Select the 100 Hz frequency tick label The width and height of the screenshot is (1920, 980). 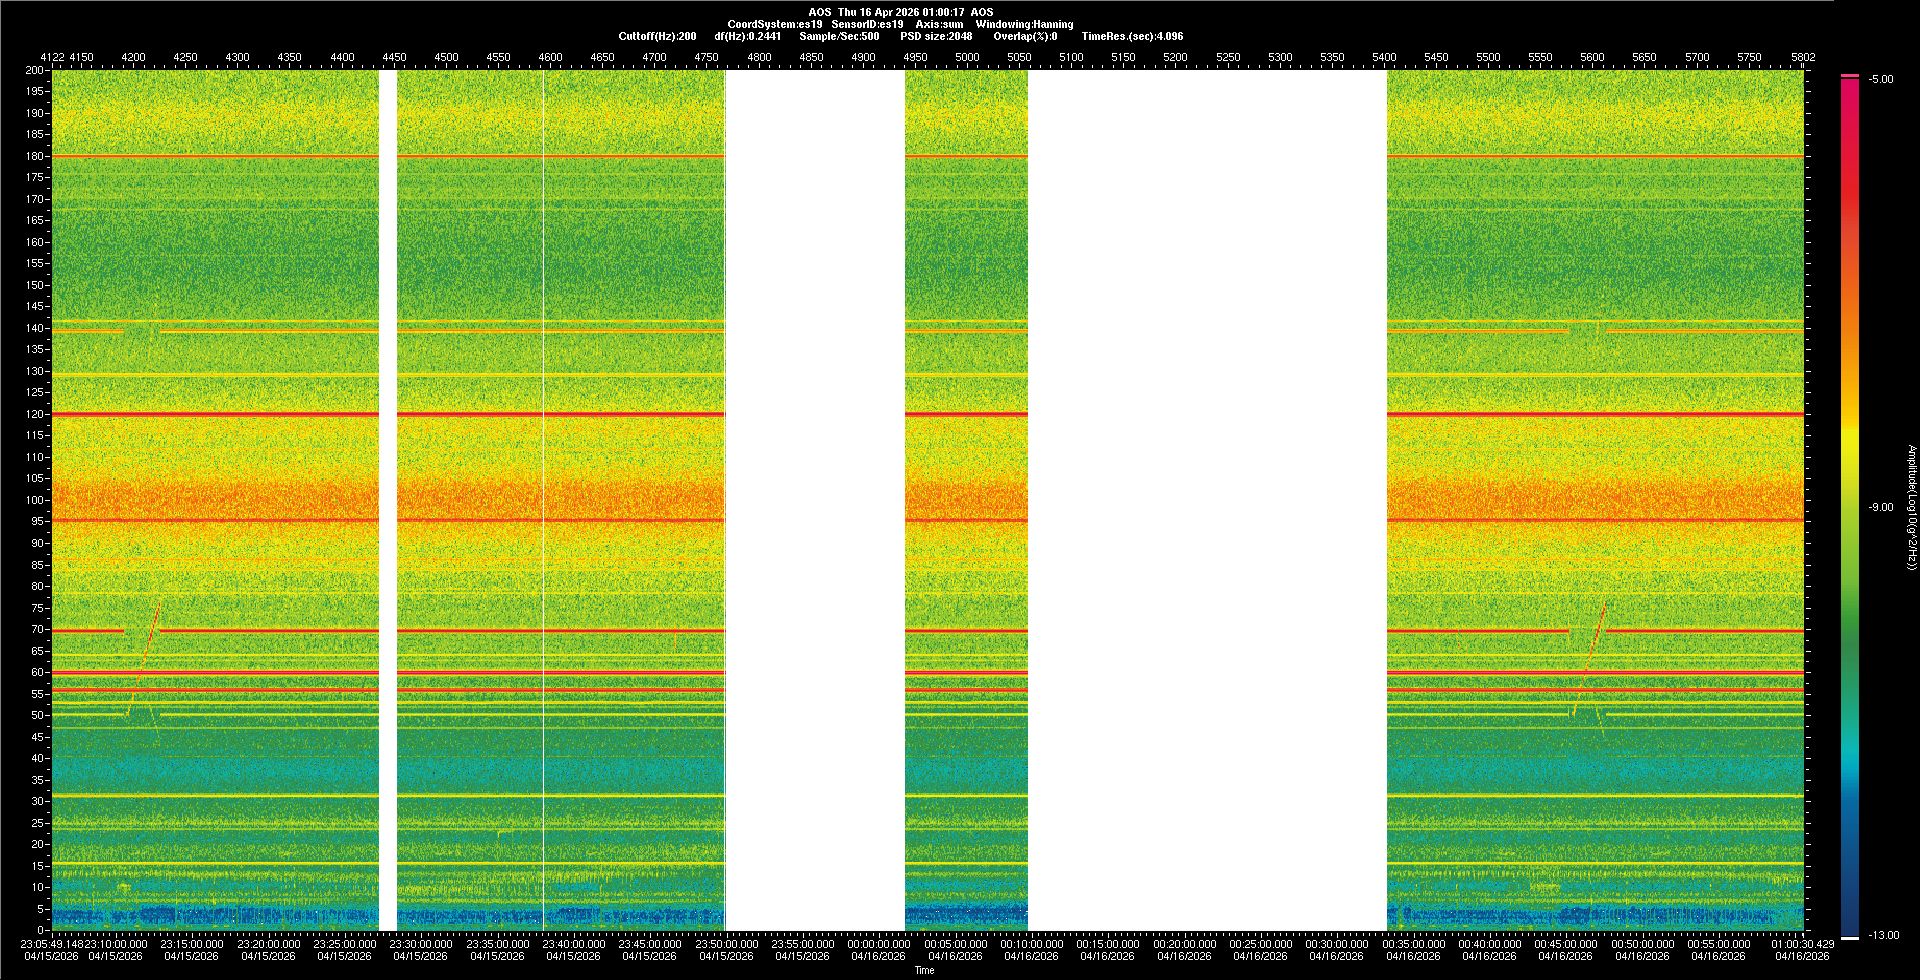[34, 500]
